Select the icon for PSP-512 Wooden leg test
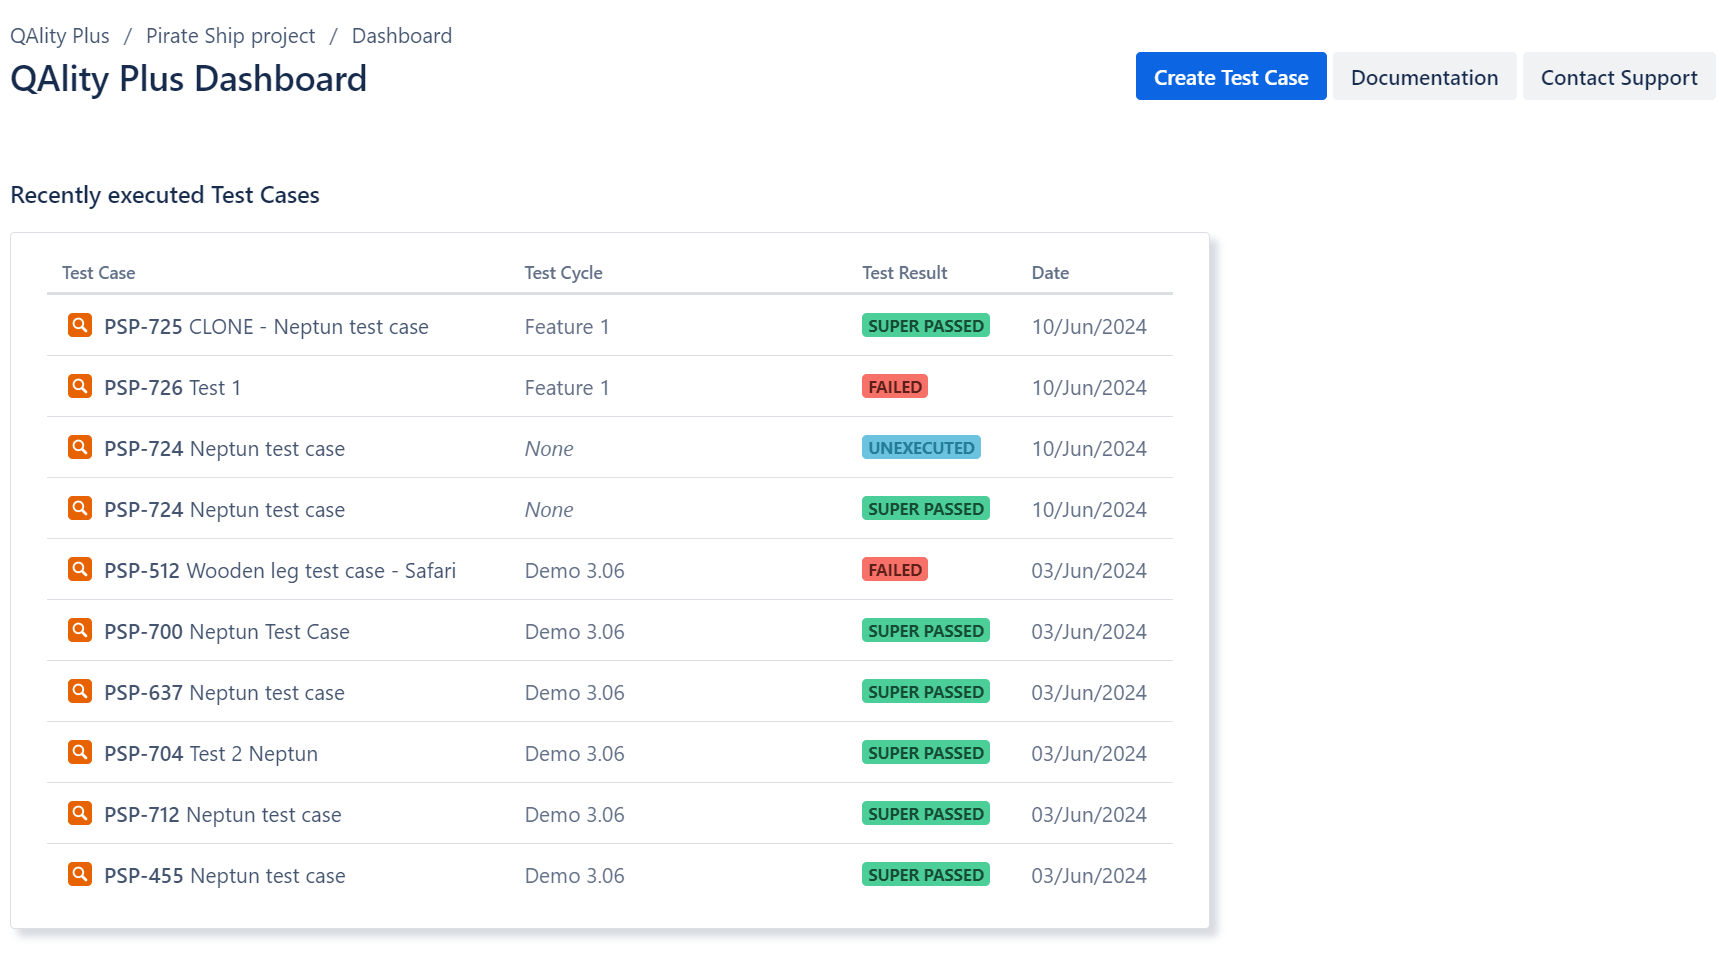 (79, 569)
